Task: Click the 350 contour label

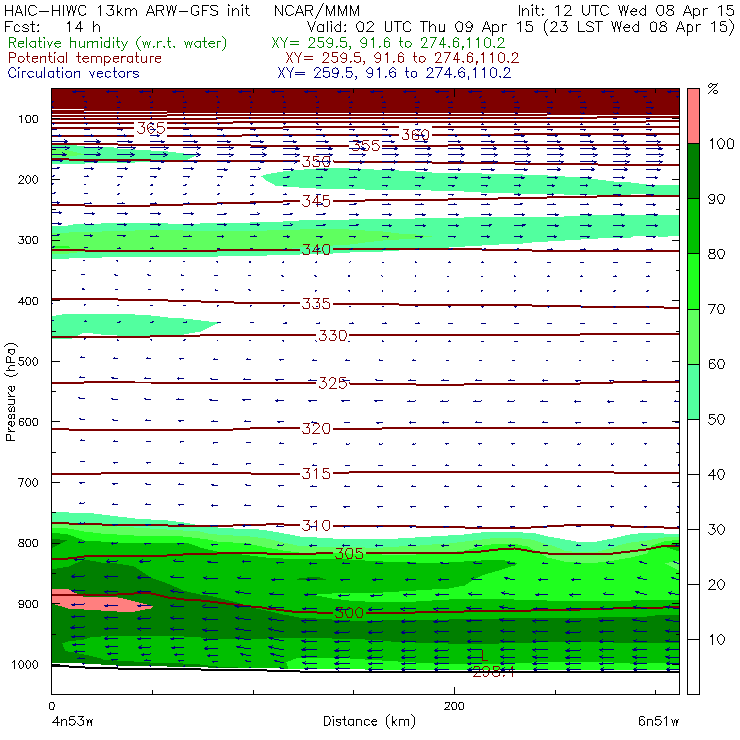Action: point(316,162)
